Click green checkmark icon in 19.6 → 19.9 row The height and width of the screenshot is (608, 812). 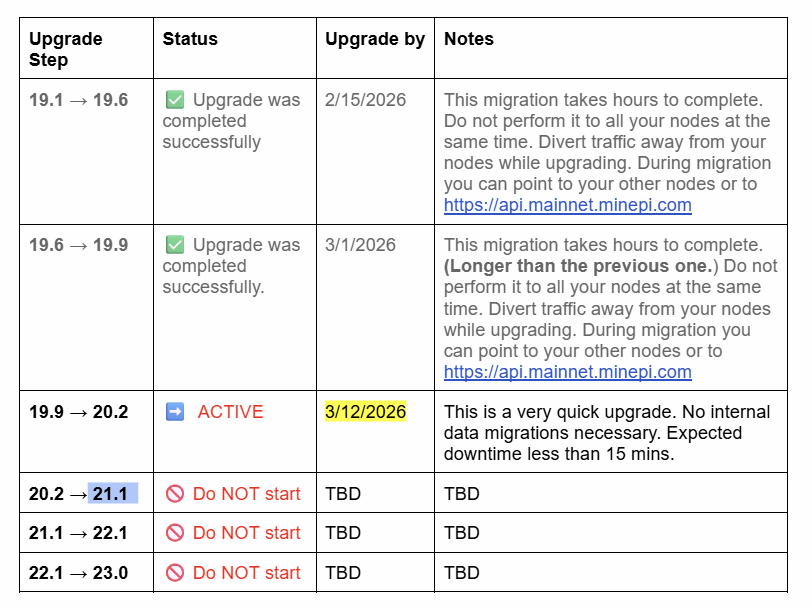tap(175, 245)
